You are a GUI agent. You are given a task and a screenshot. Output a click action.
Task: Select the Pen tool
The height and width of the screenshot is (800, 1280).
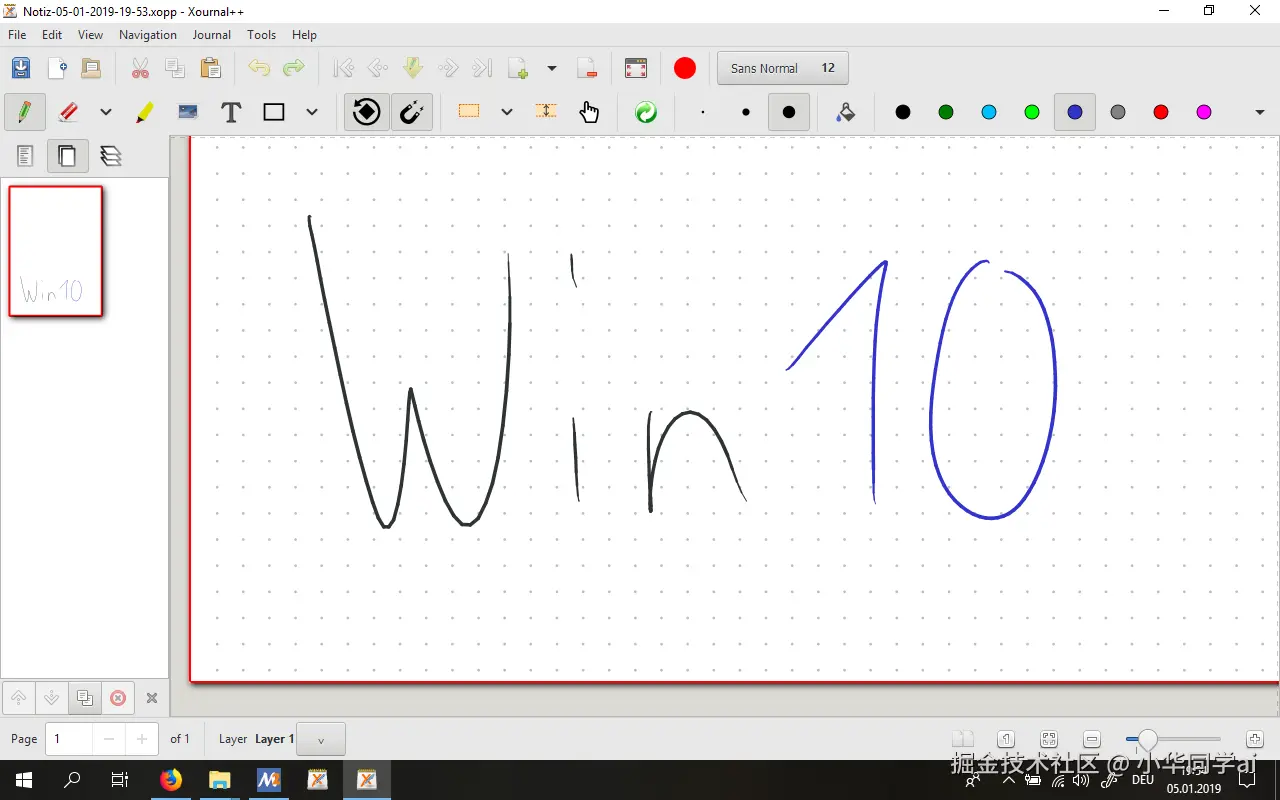coord(25,112)
